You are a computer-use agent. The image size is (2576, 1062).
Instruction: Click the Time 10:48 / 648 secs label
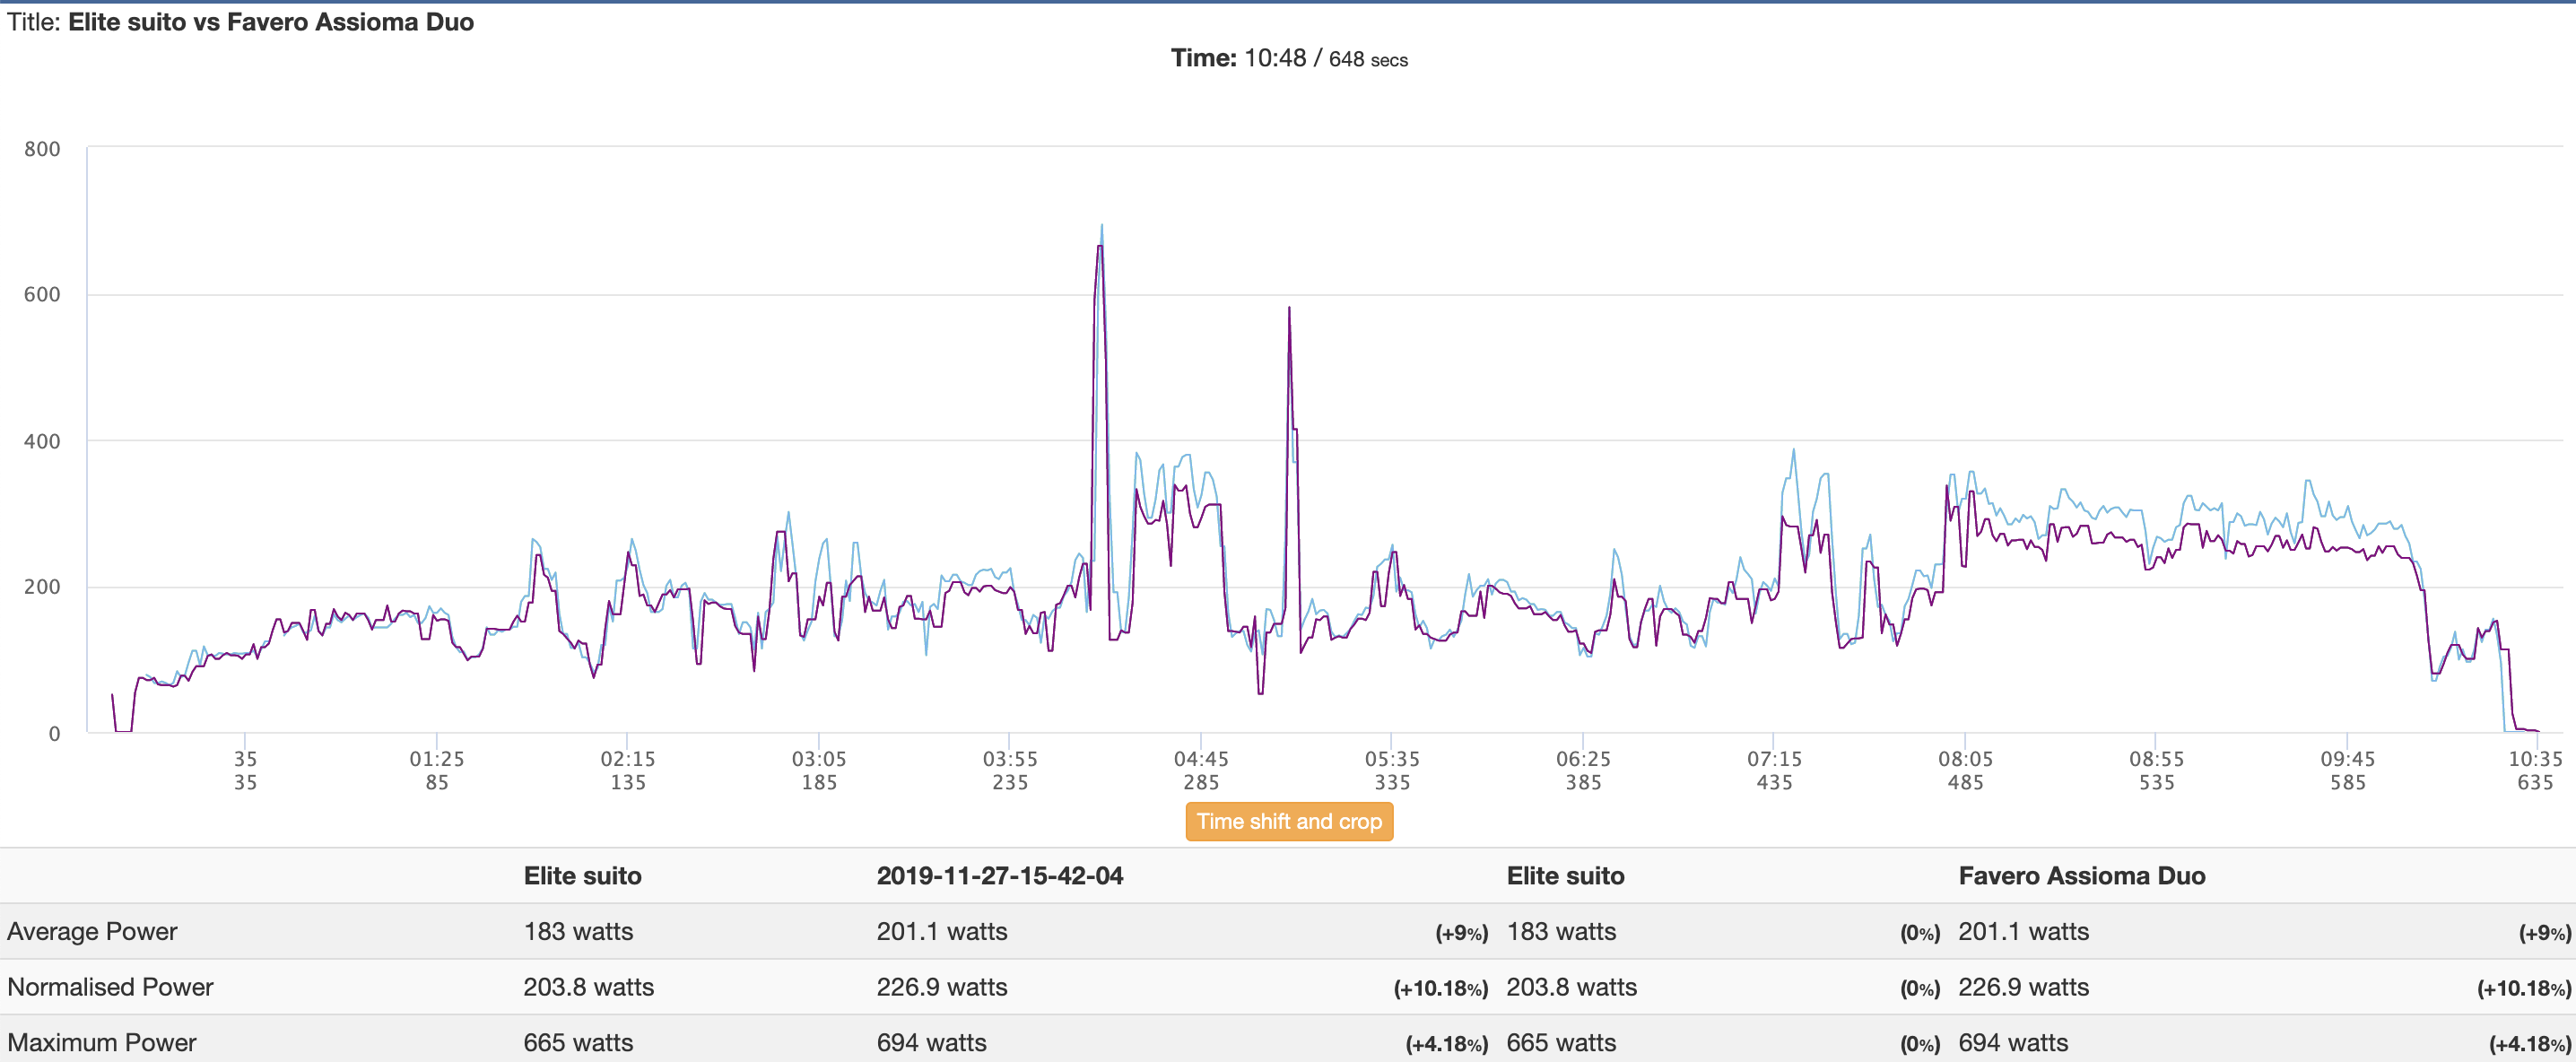coord(1288,58)
